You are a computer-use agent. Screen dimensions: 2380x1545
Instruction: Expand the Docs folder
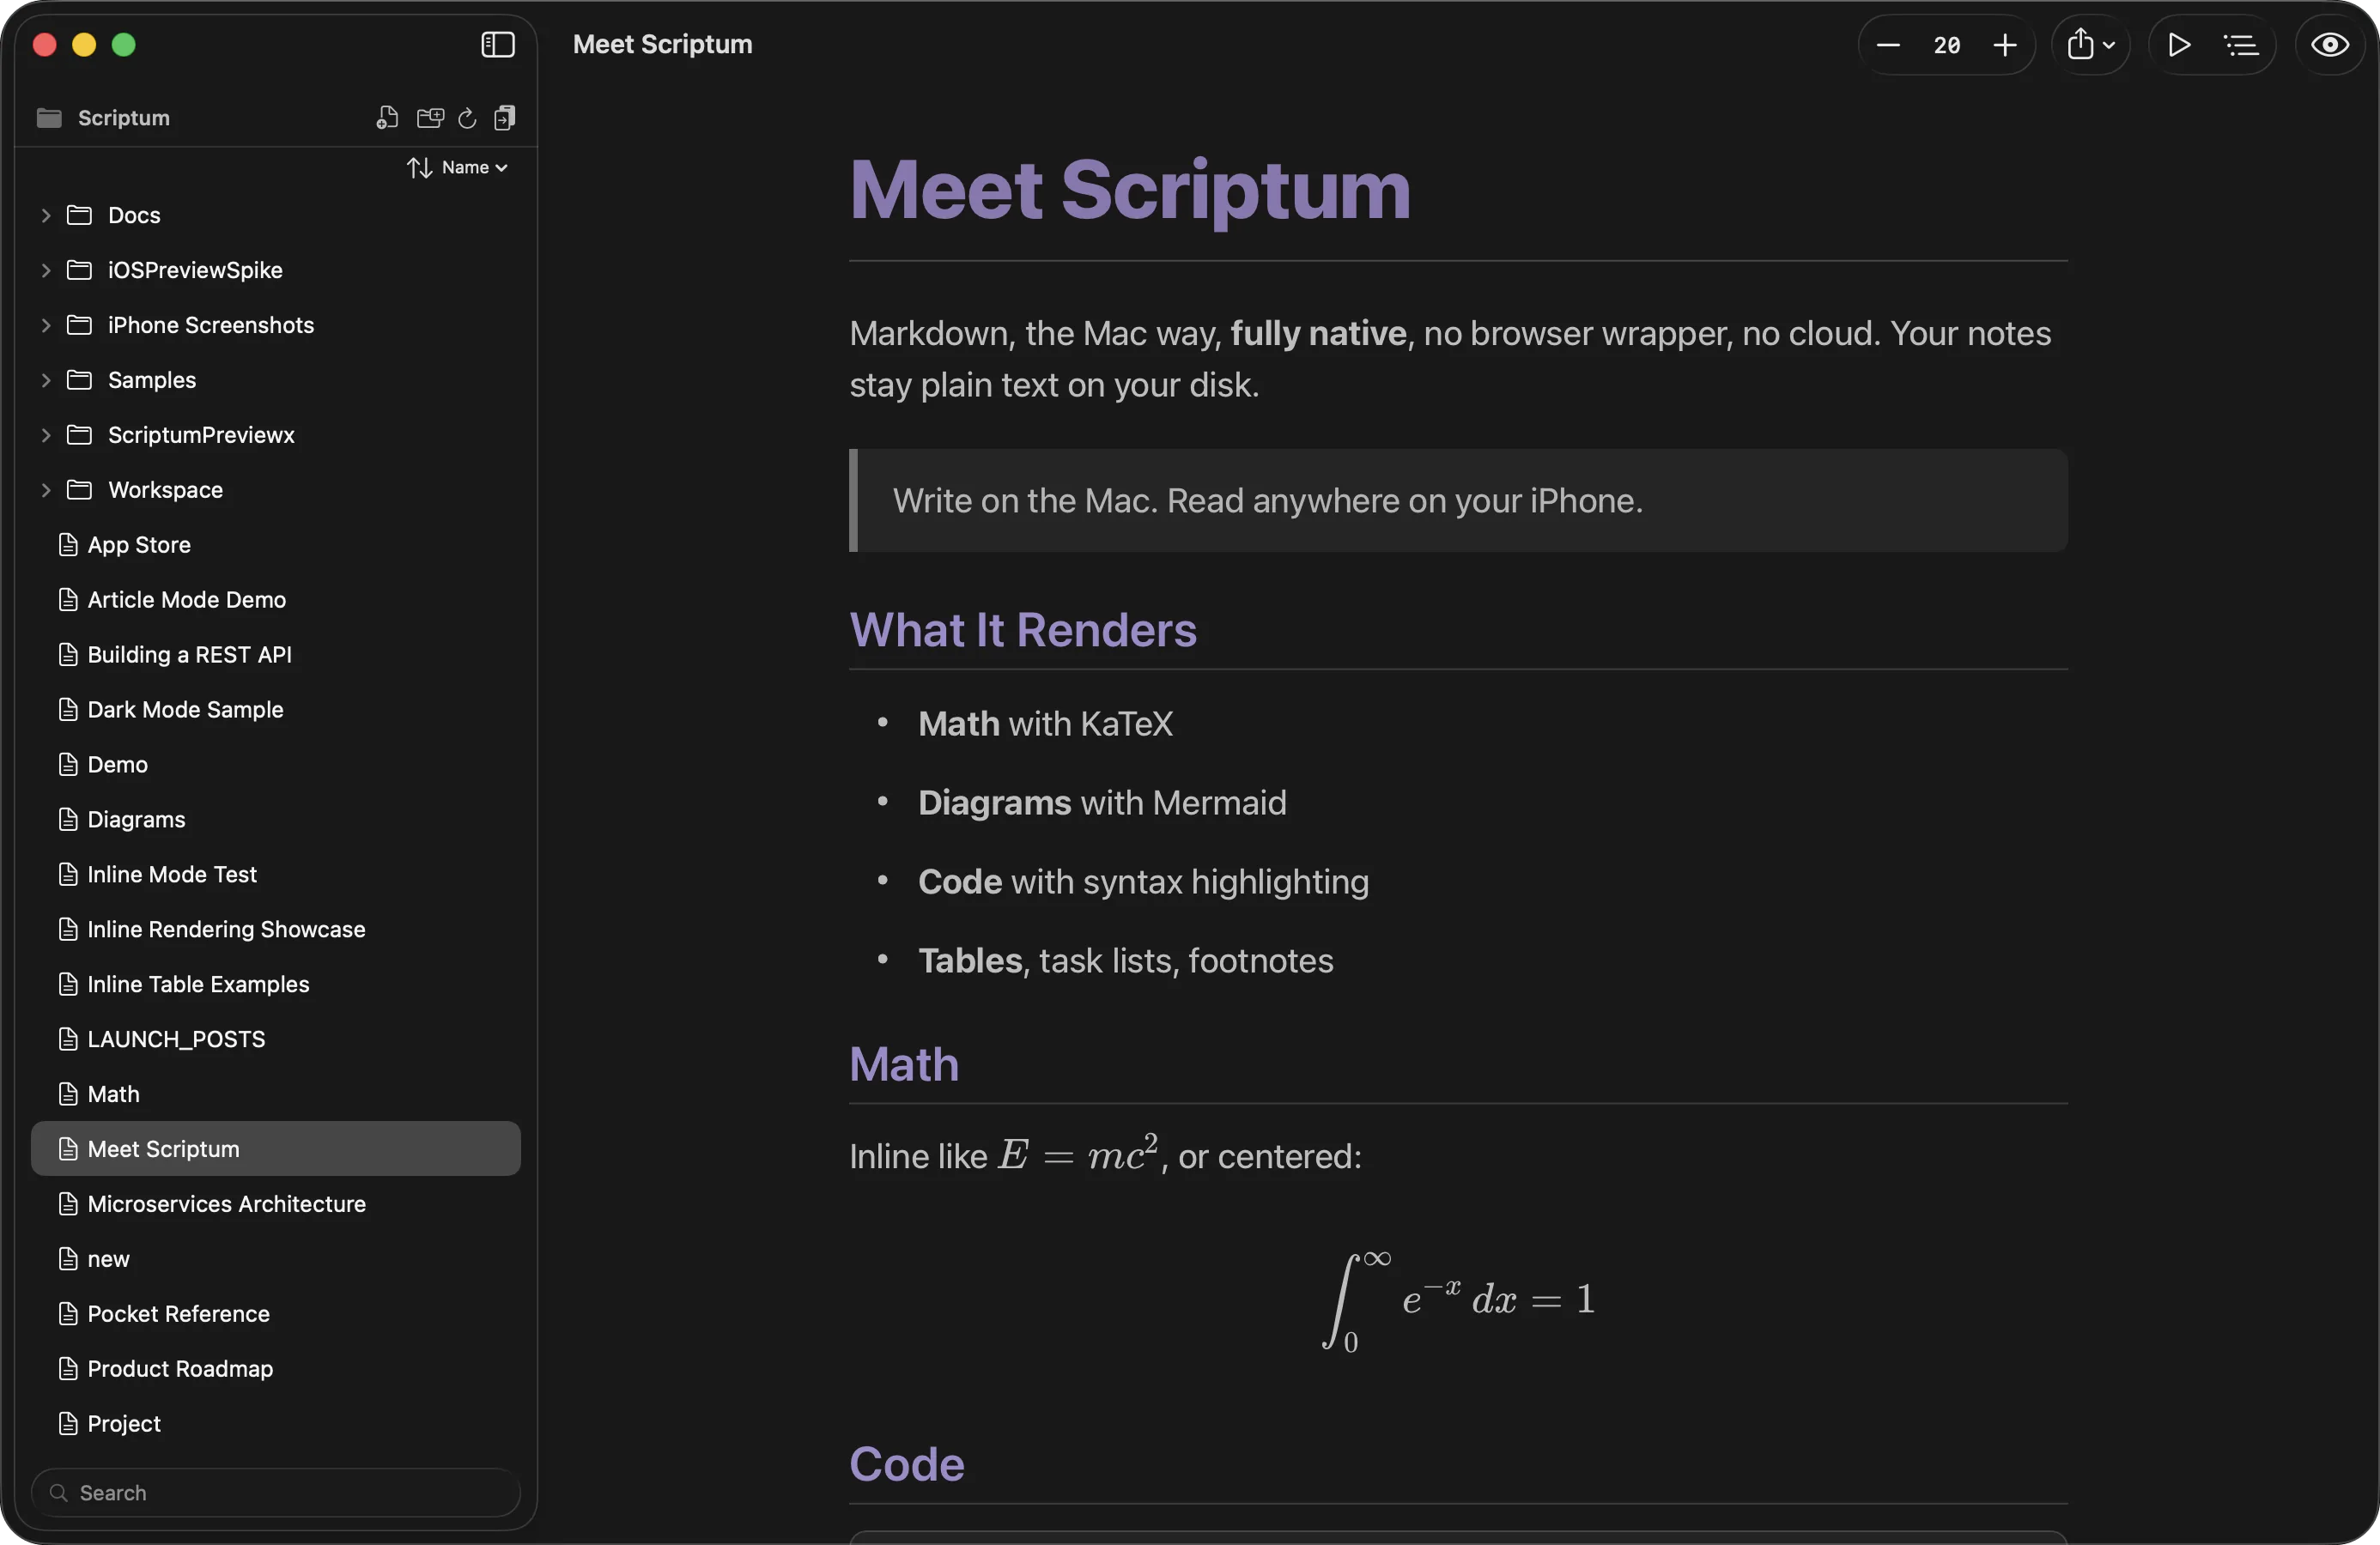pos(46,215)
